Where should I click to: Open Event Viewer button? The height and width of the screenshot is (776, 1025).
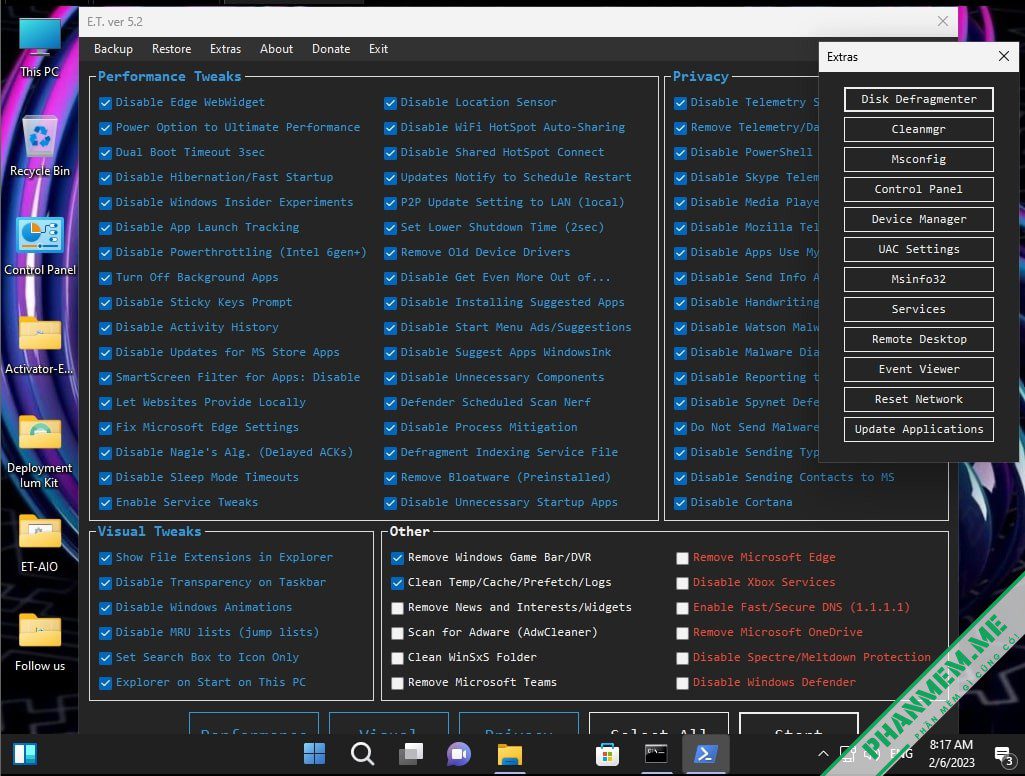coord(918,369)
